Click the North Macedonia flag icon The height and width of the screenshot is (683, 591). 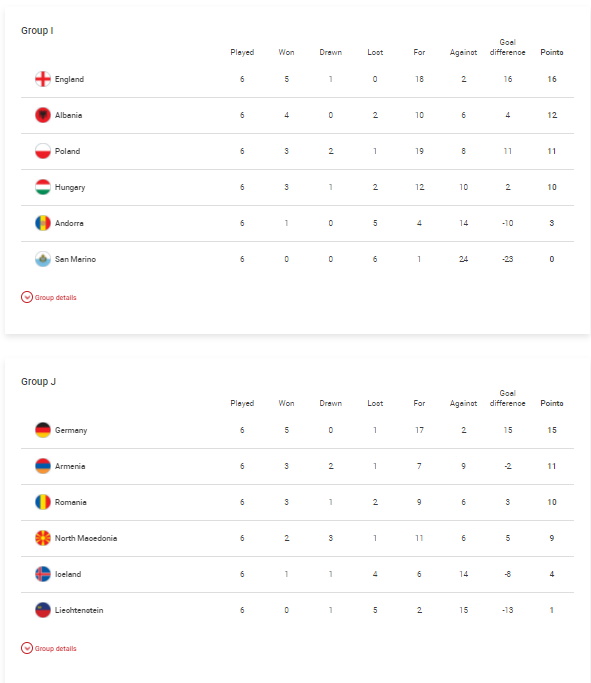pyautogui.click(x=43, y=538)
